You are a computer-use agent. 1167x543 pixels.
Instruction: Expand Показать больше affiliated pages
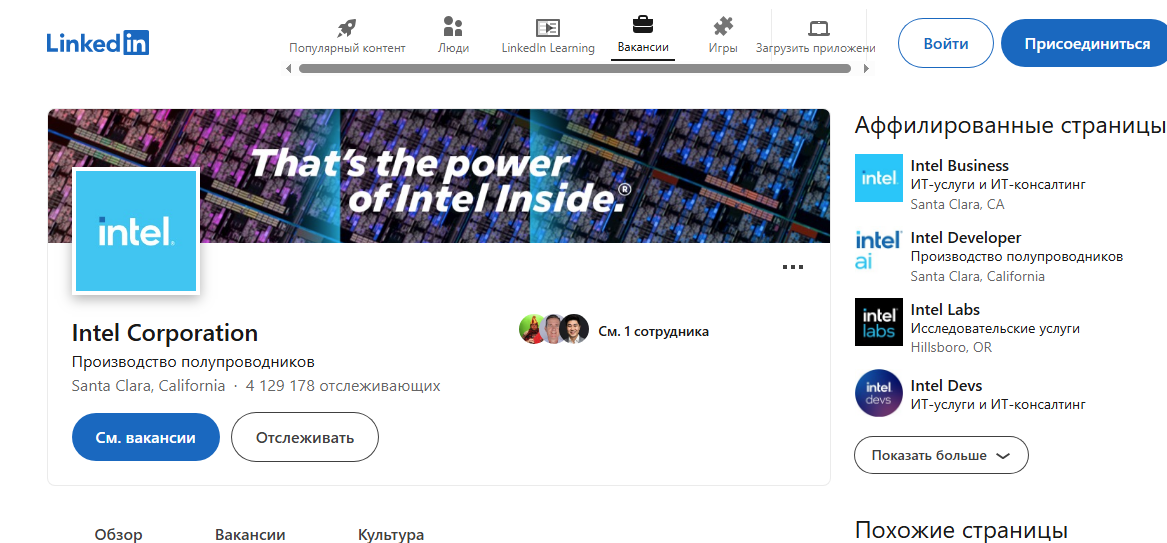tap(941, 455)
